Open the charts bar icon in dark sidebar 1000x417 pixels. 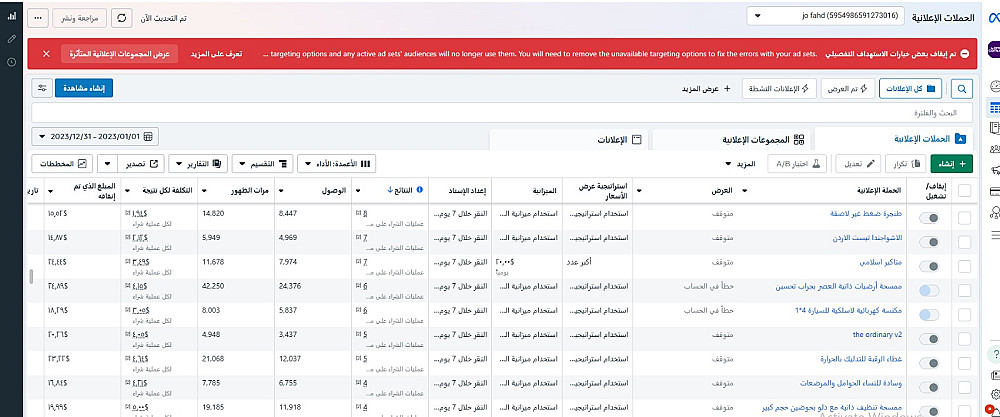pos(10,16)
